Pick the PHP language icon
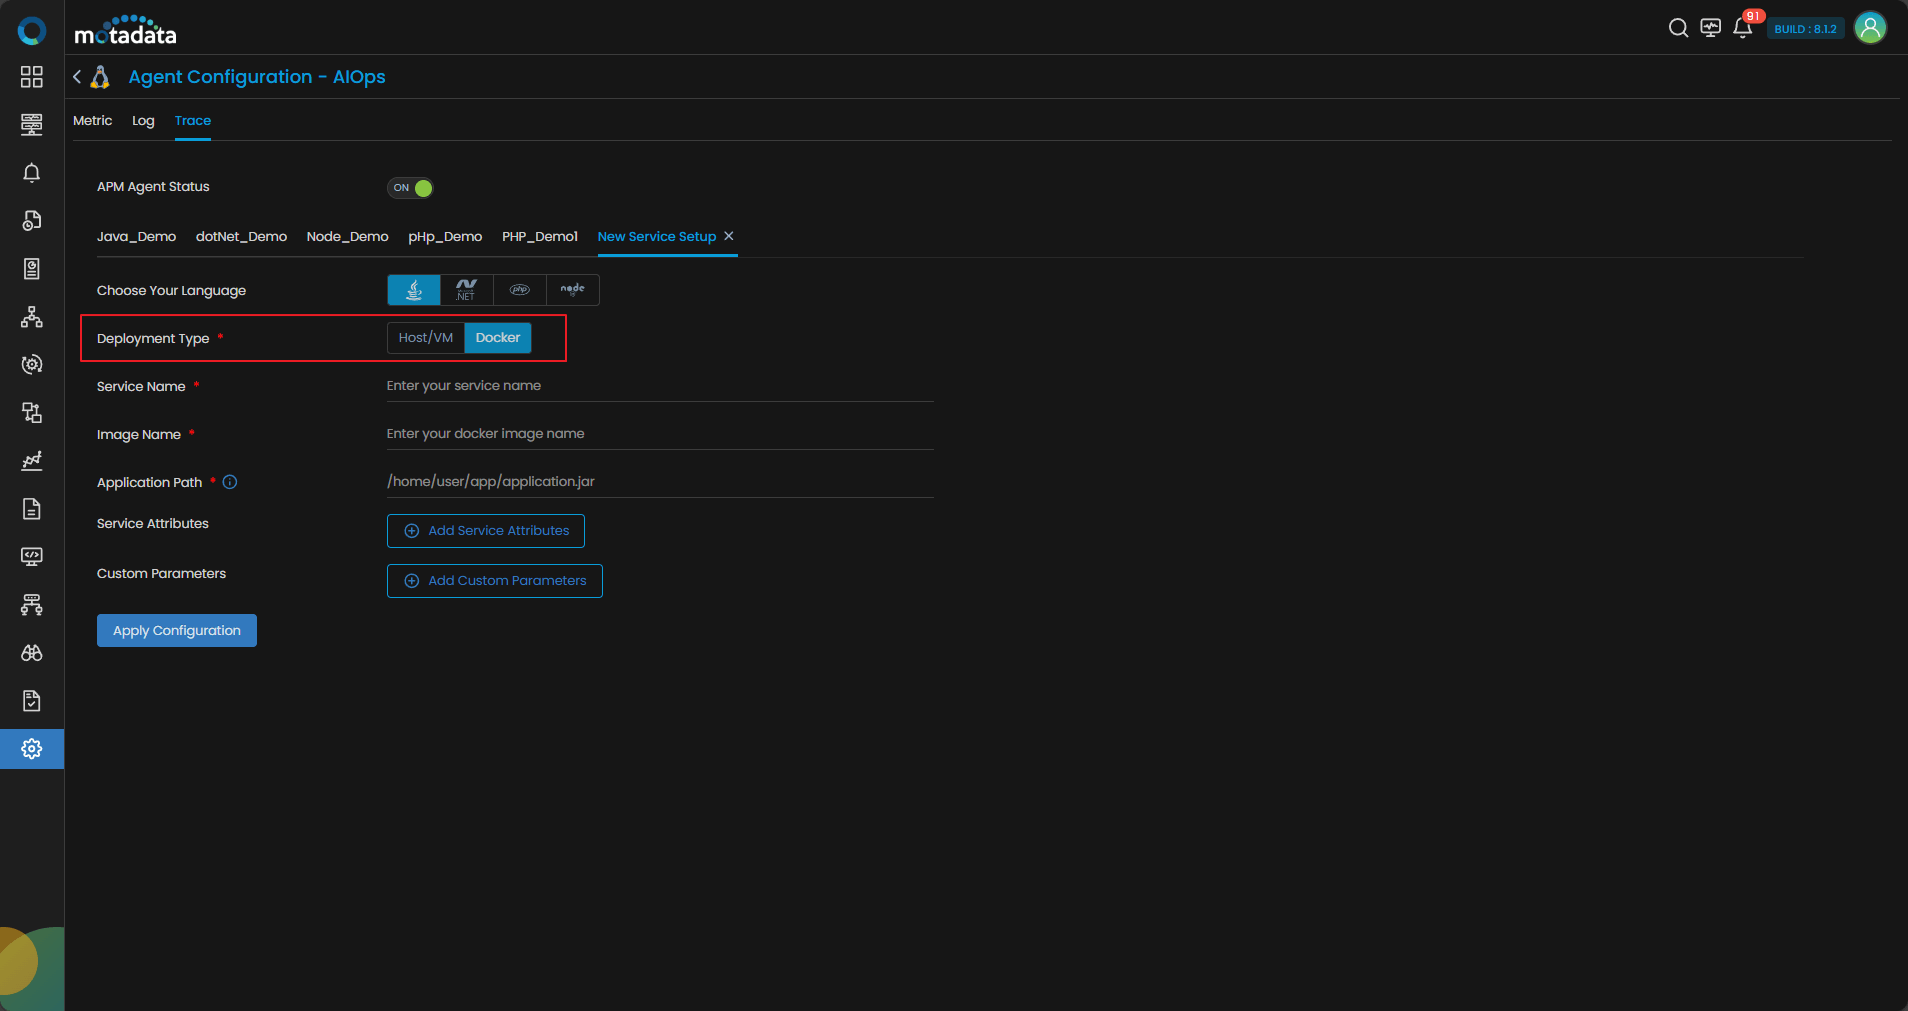The image size is (1908, 1011). 520,290
